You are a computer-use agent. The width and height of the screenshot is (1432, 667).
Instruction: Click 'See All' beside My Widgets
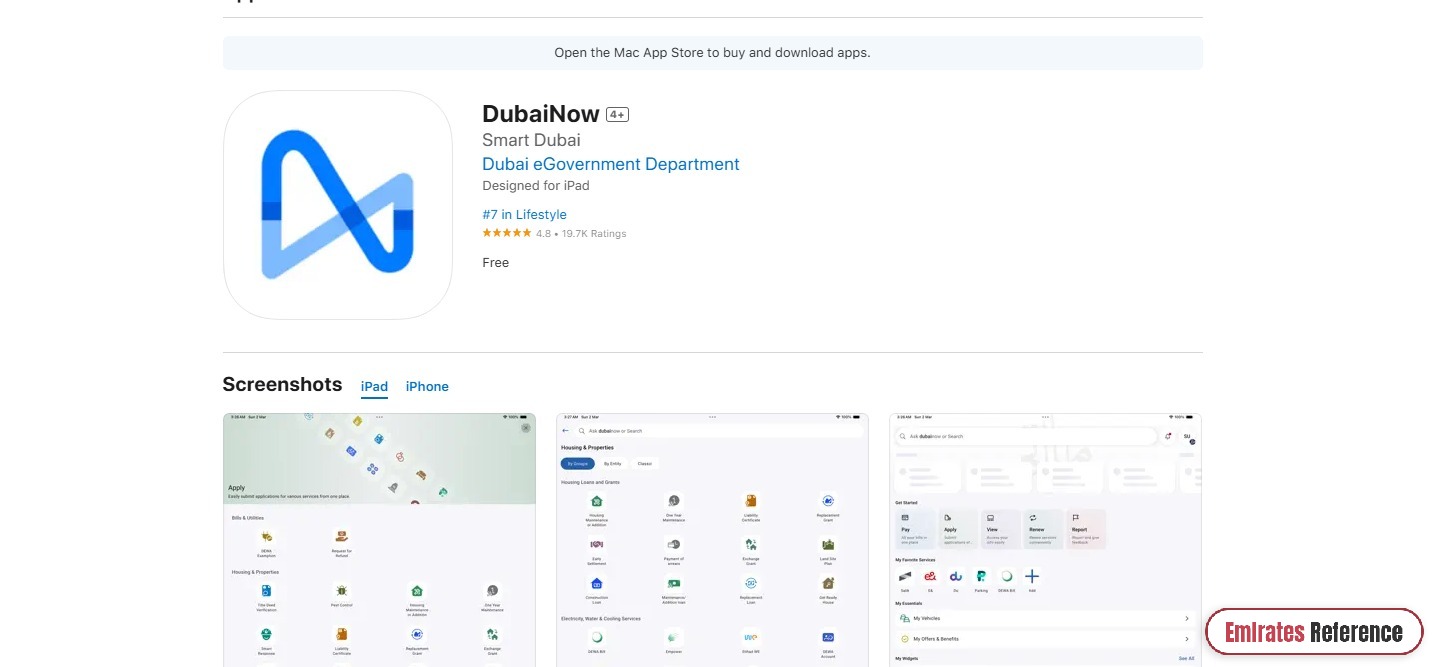[x=1186, y=659]
